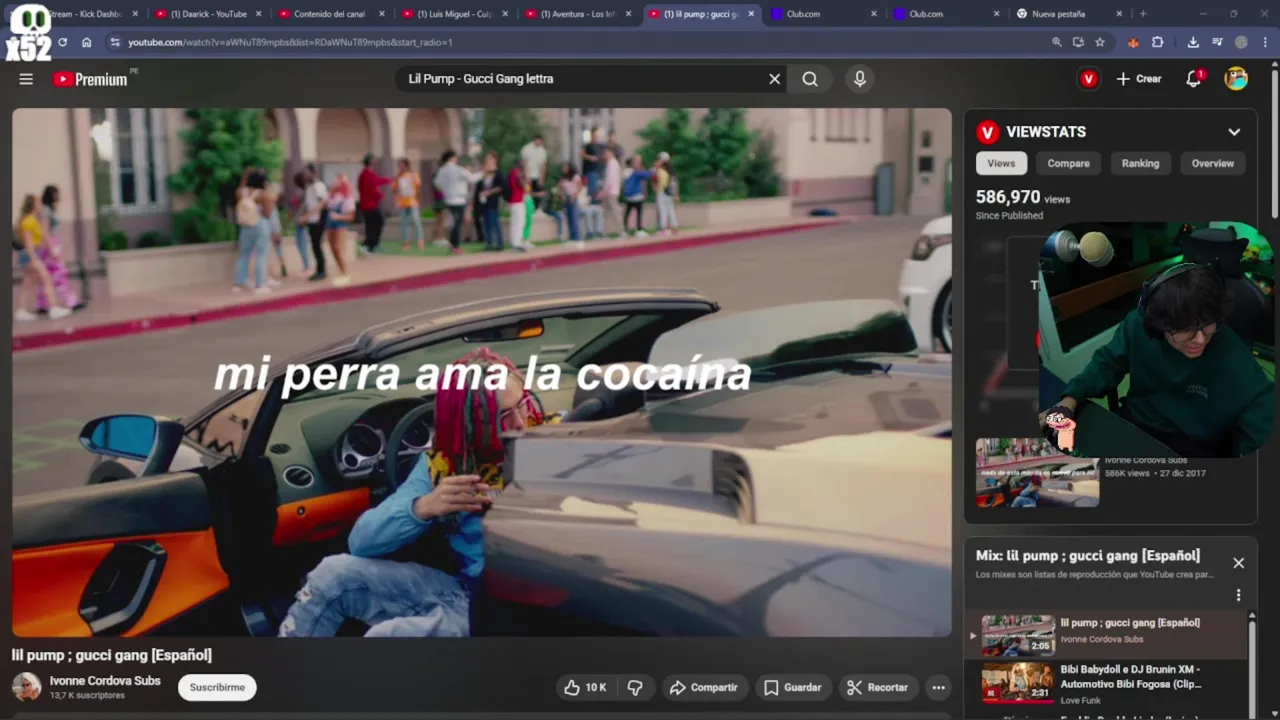Open YouTube notifications bell
1280x720 pixels.
point(1193,79)
